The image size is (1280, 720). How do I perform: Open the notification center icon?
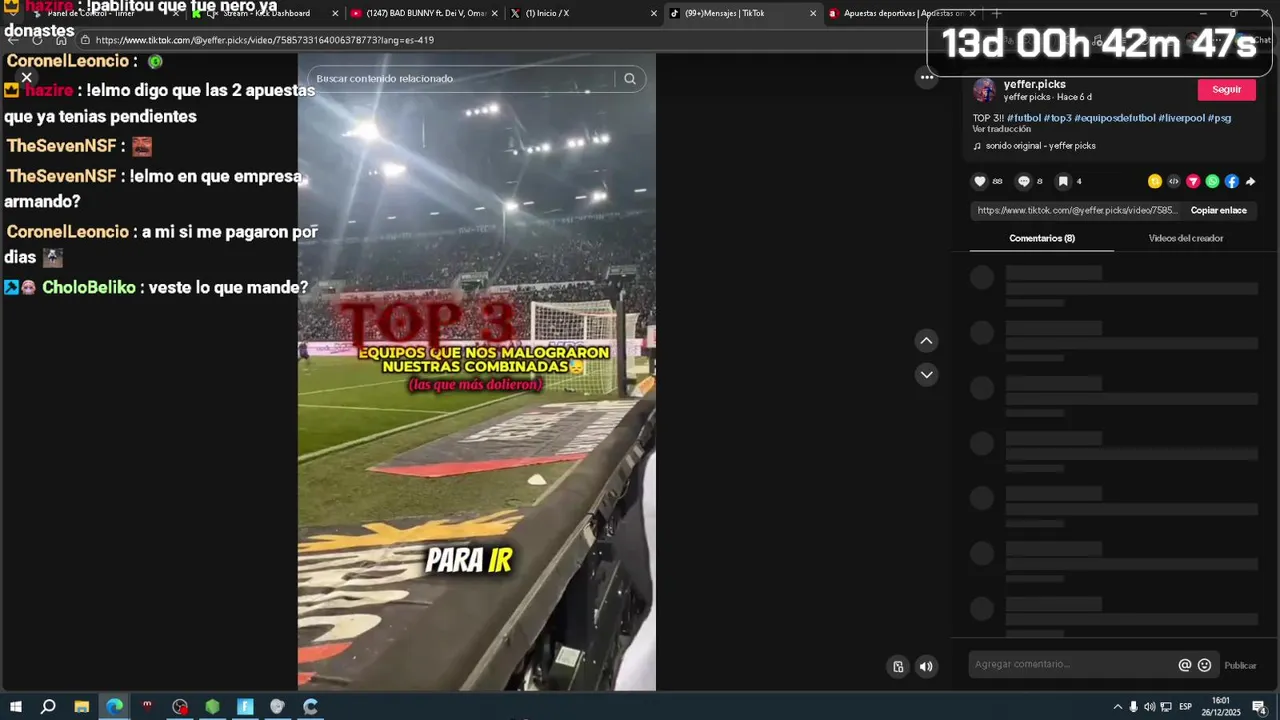pyautogui.click(x=1259, y=707)
